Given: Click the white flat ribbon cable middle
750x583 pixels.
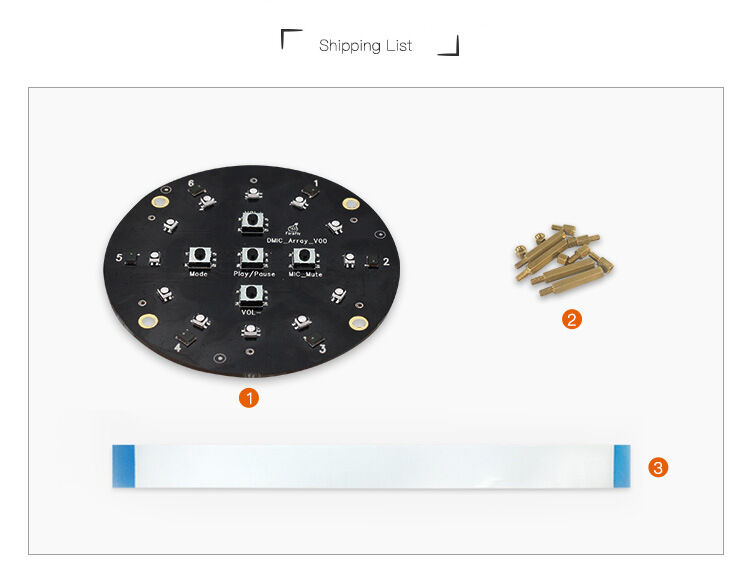Looking at the screenshot, I should (x=374, y=466).
